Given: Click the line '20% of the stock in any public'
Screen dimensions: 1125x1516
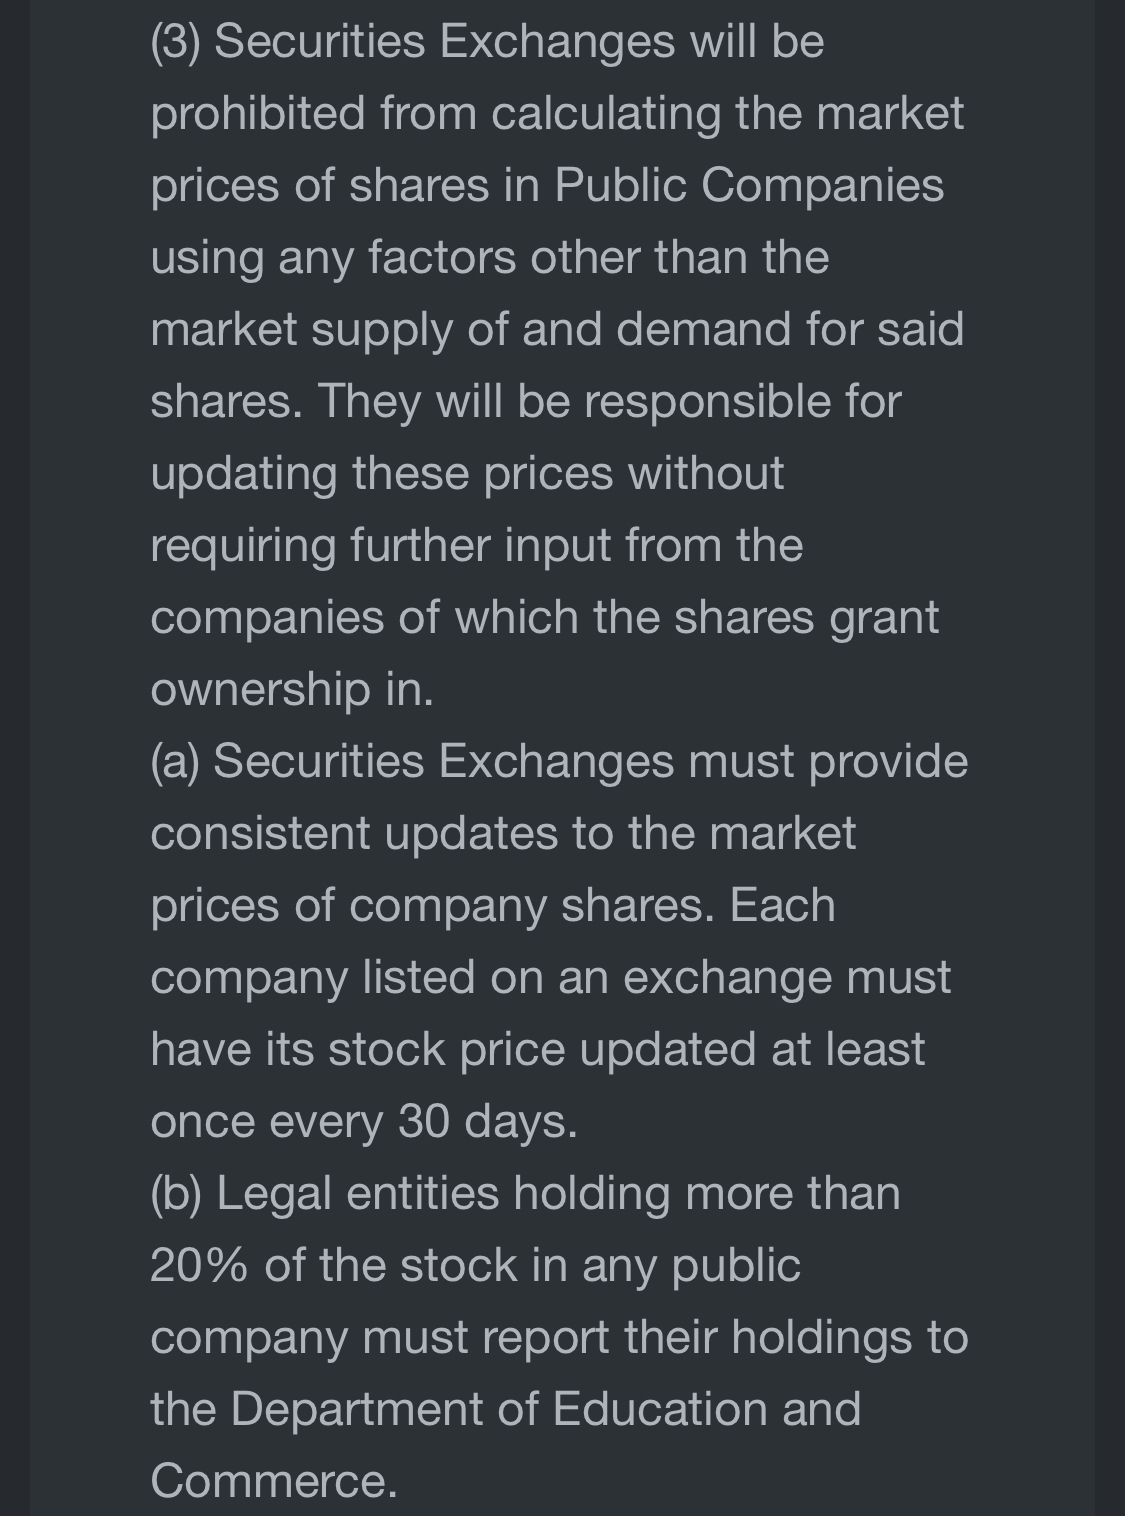Looking at the screenshot, I should coord(476,1265).
